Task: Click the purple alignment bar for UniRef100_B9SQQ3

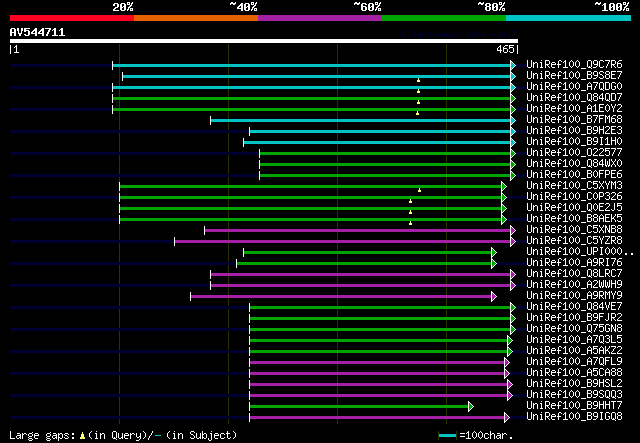Action: [378, 396]
